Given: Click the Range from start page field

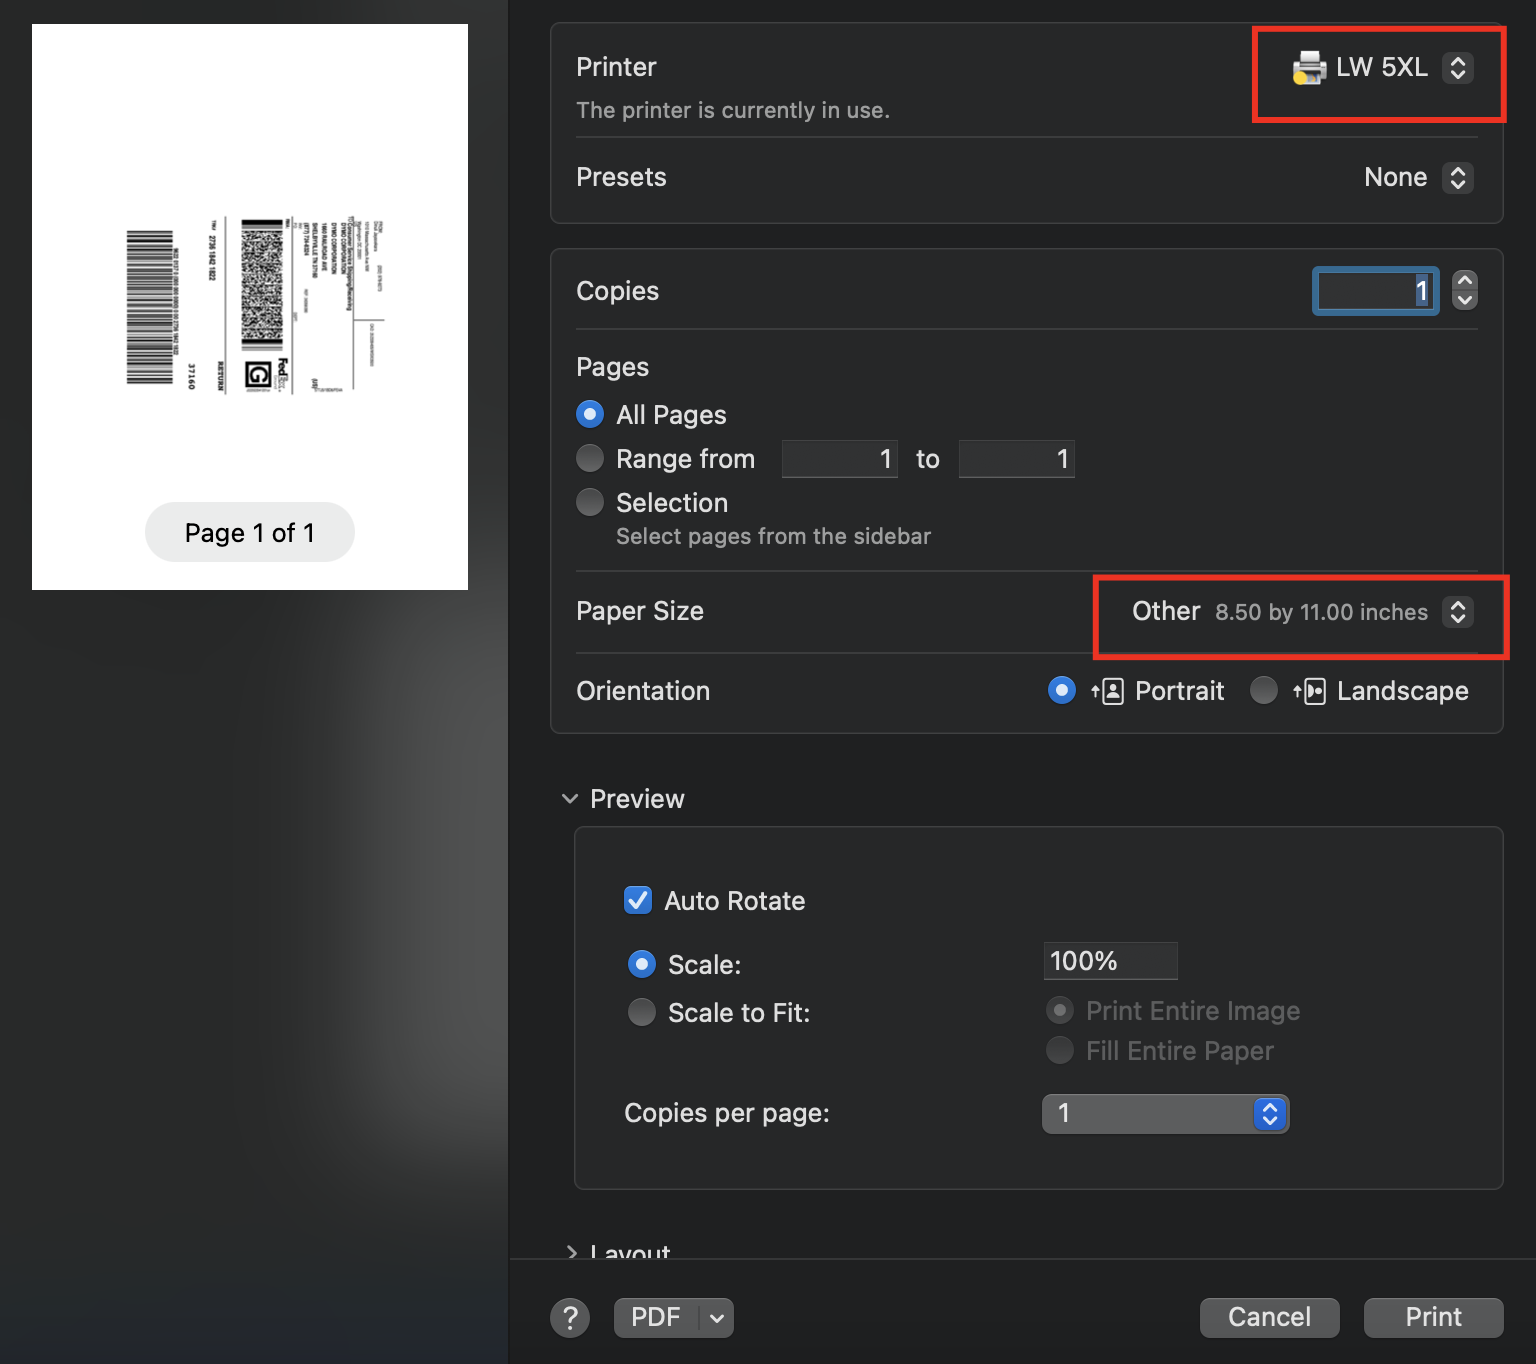Looking at the screenshot, I should coord(840,459).
